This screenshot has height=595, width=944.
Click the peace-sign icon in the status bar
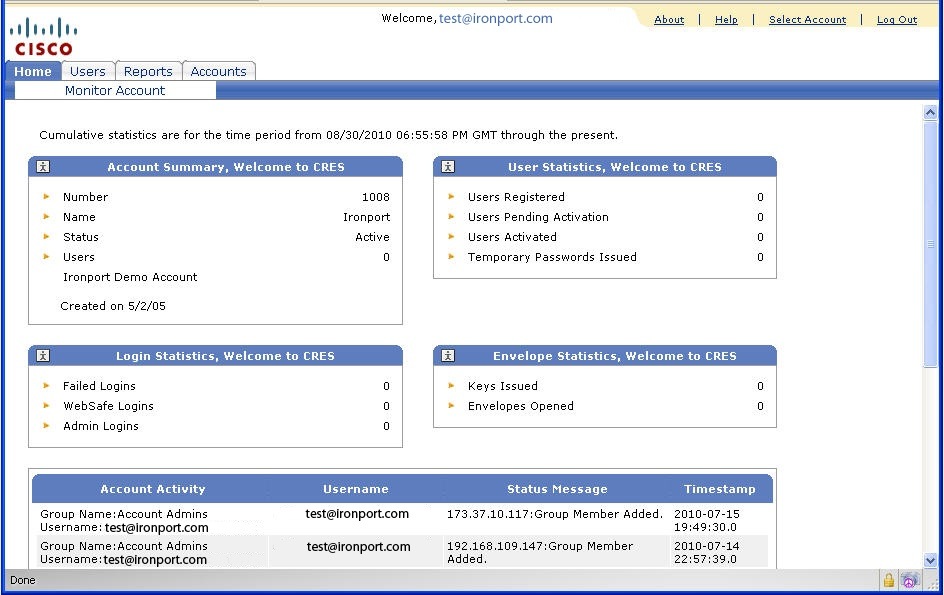(908, 580)
